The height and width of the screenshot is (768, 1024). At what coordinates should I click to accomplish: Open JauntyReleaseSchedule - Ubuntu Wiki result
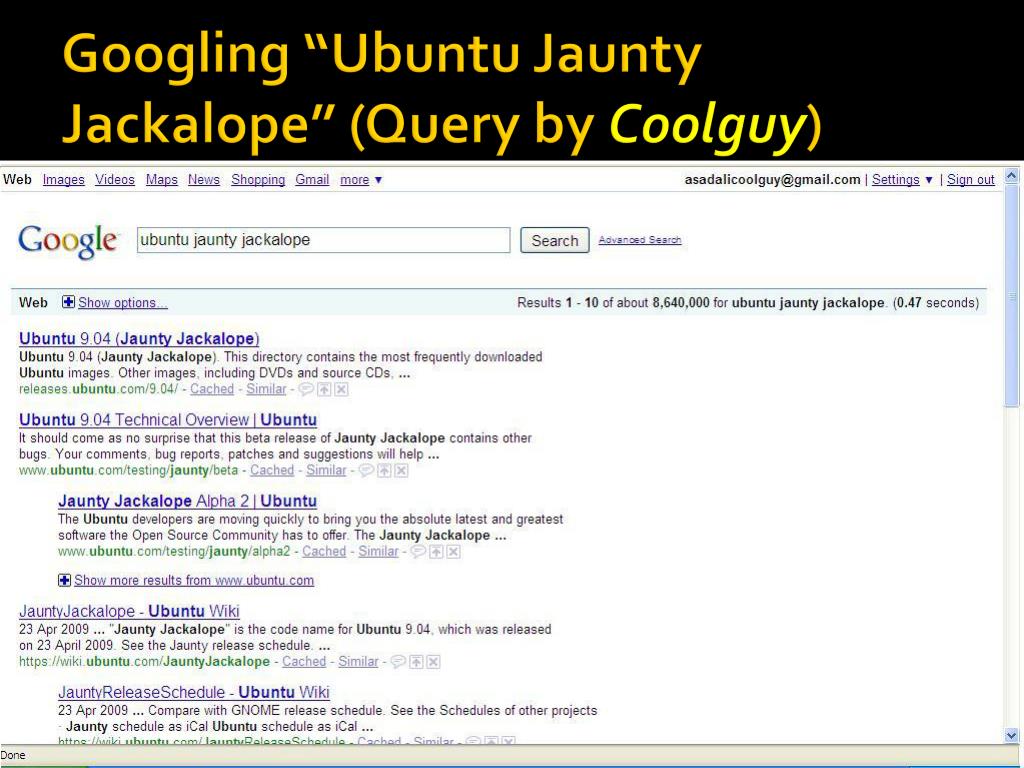point(194,692)
